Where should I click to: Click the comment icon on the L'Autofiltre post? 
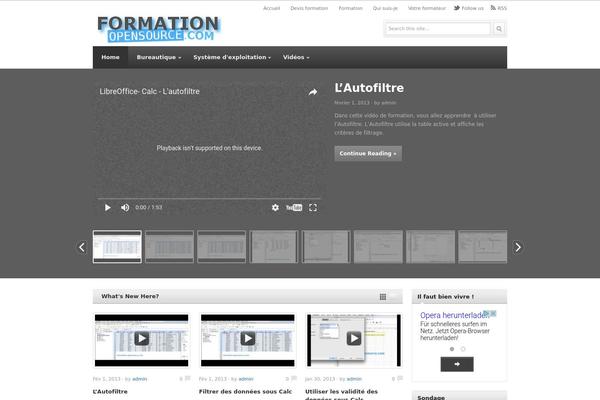pos(188,379)
